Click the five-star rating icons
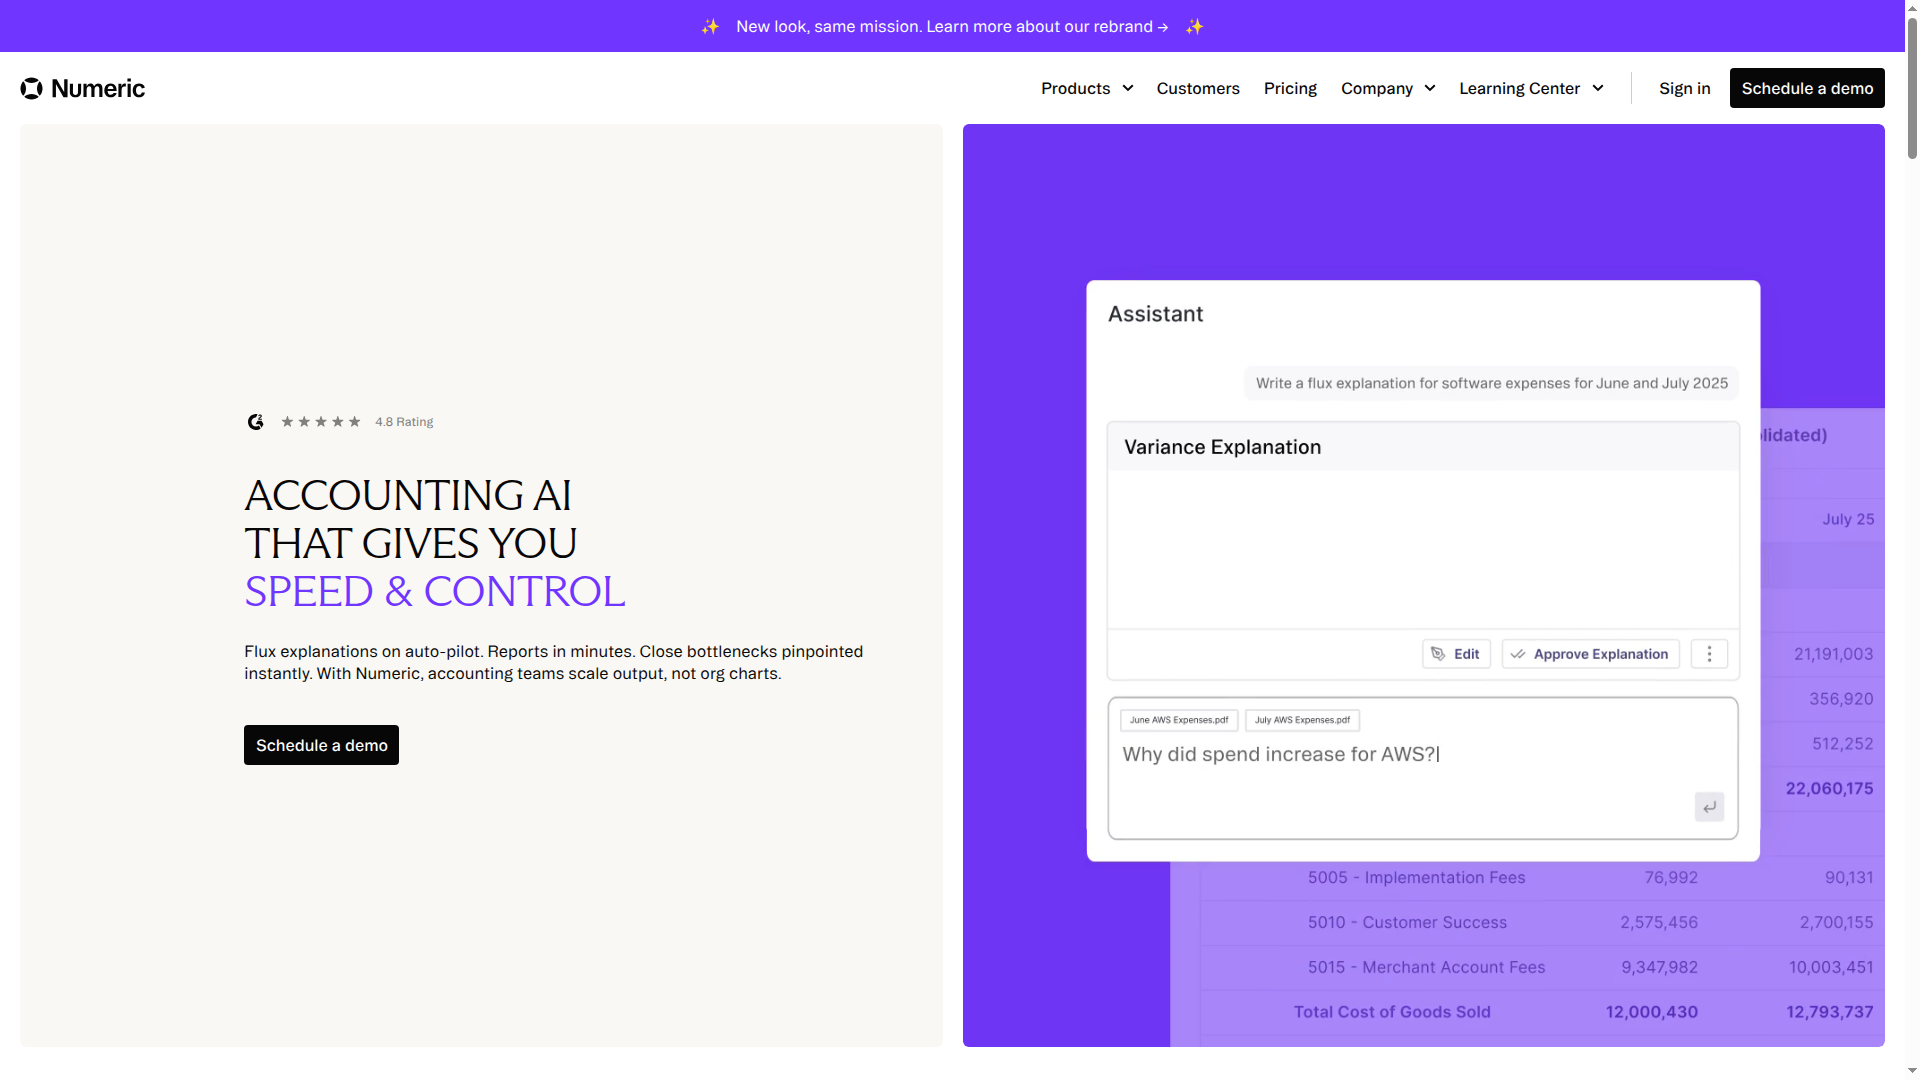The image size is (1920, 1080). pyautogui.click(x=320, y=422)
